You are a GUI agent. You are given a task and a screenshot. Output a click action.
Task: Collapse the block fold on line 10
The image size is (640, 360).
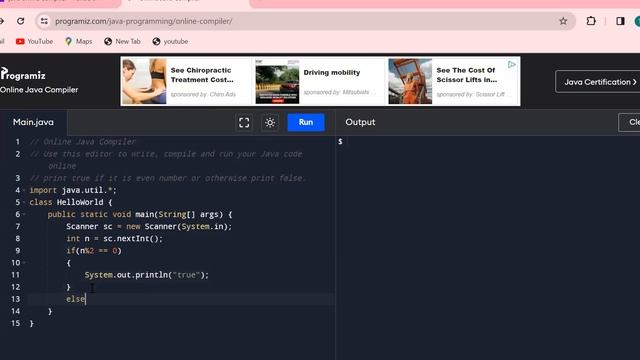(x=24, y=263)
